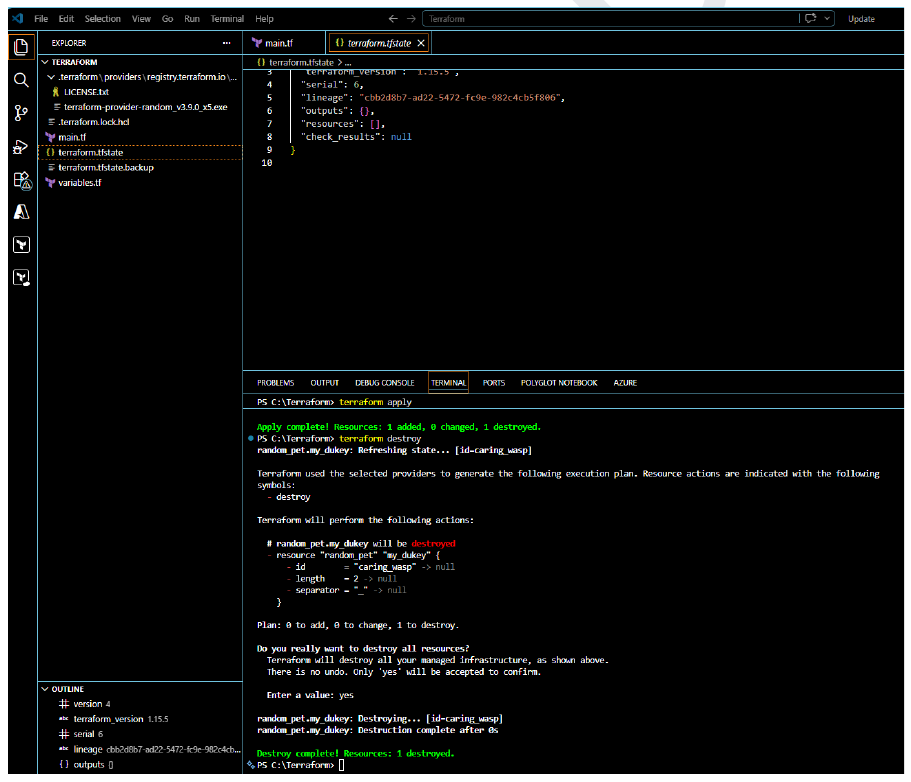Open main.tf in explorer tree
The width and height of the screenshot is (911, 782).
[x=139, y=137]
